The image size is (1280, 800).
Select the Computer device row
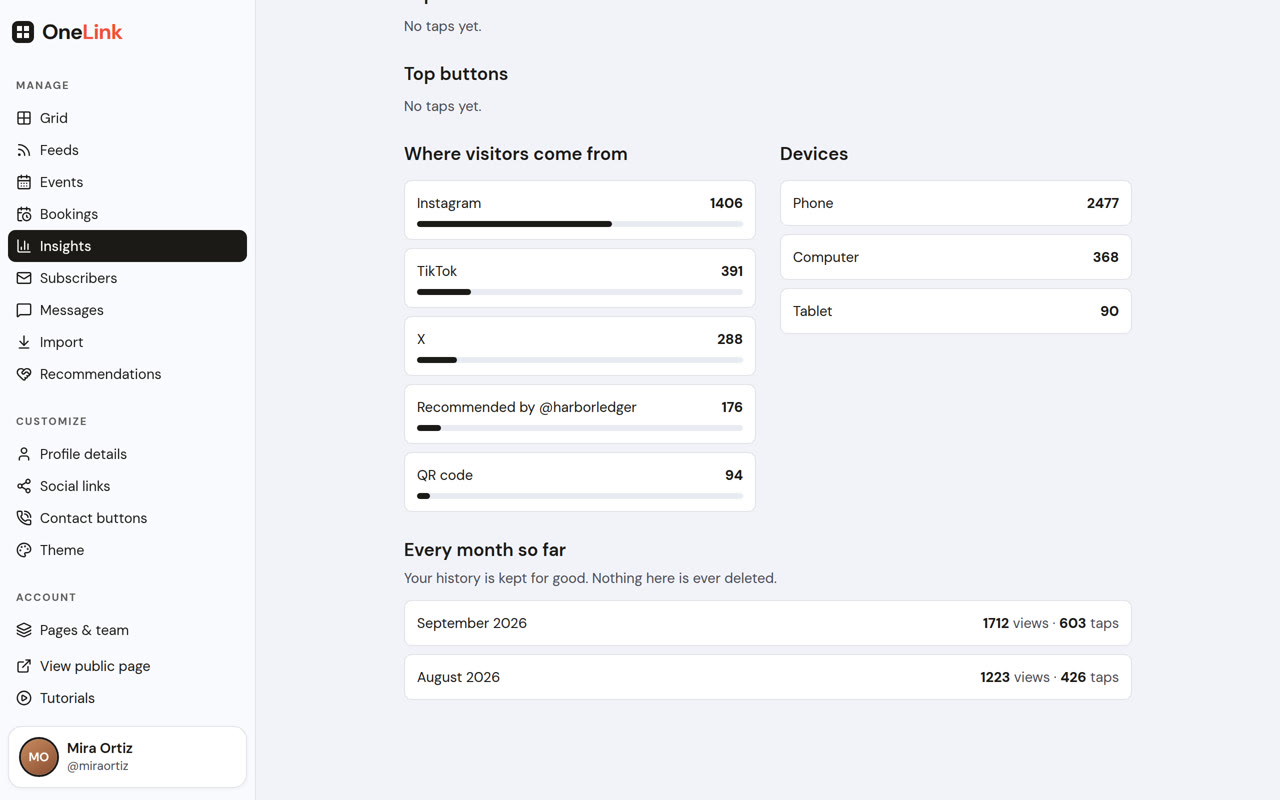(956, 257)
